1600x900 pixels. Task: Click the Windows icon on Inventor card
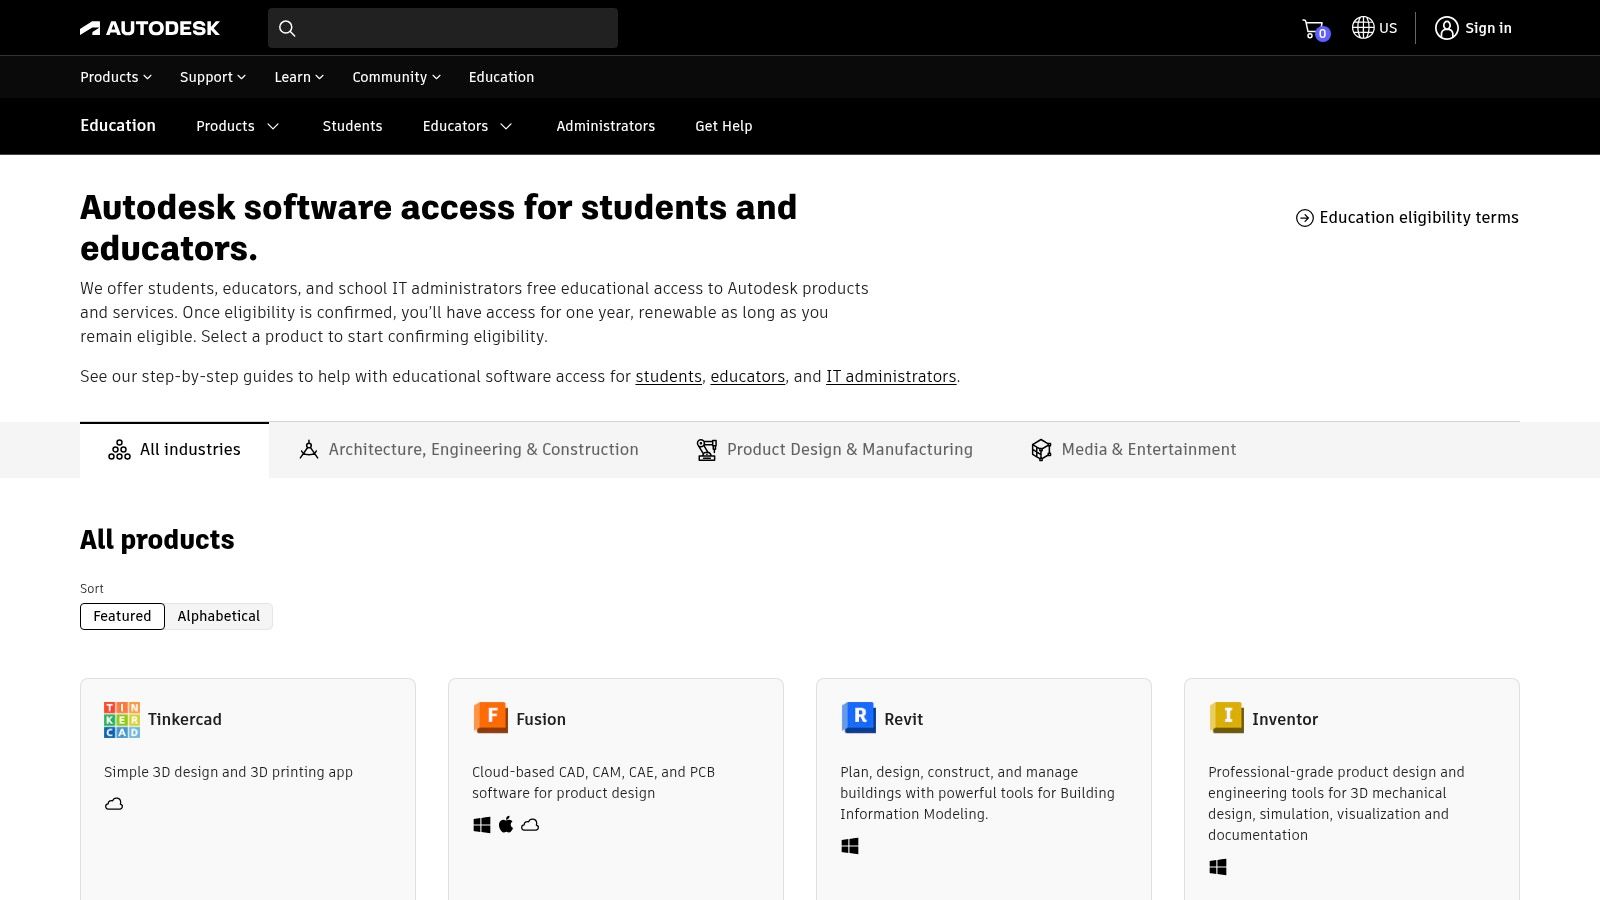1218,867
